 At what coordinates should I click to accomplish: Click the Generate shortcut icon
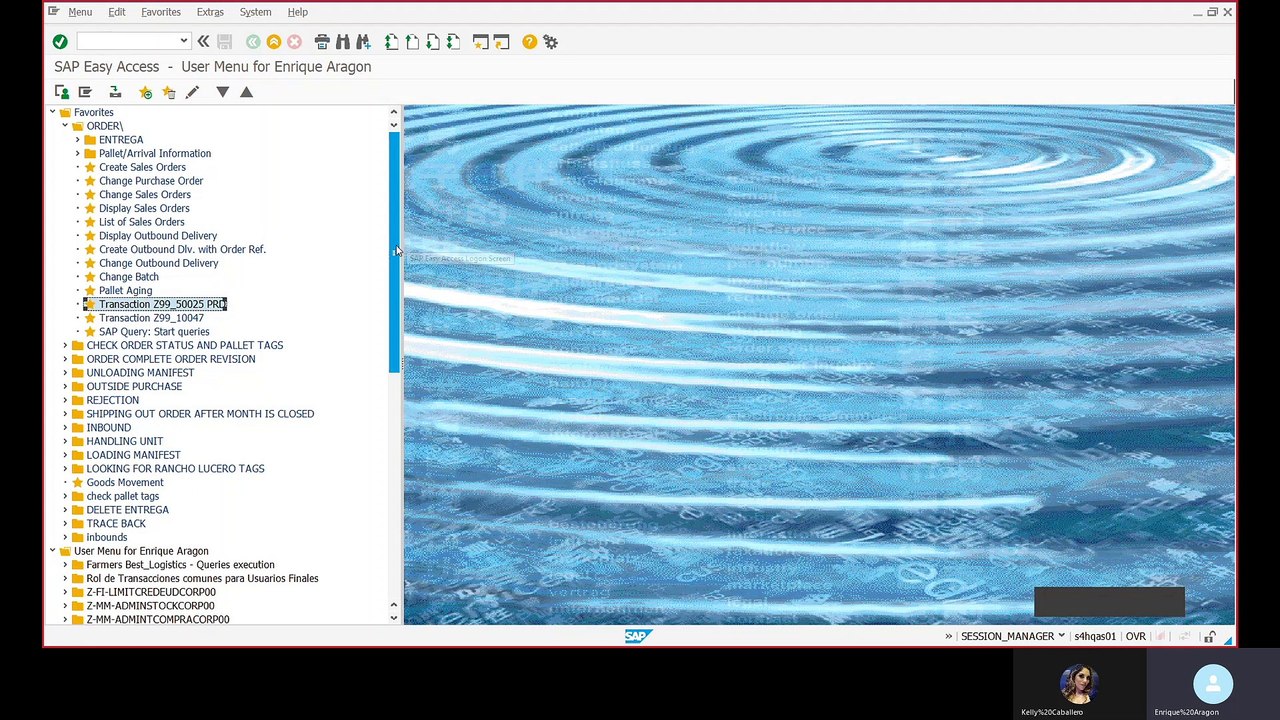click(x=501, y=42)
